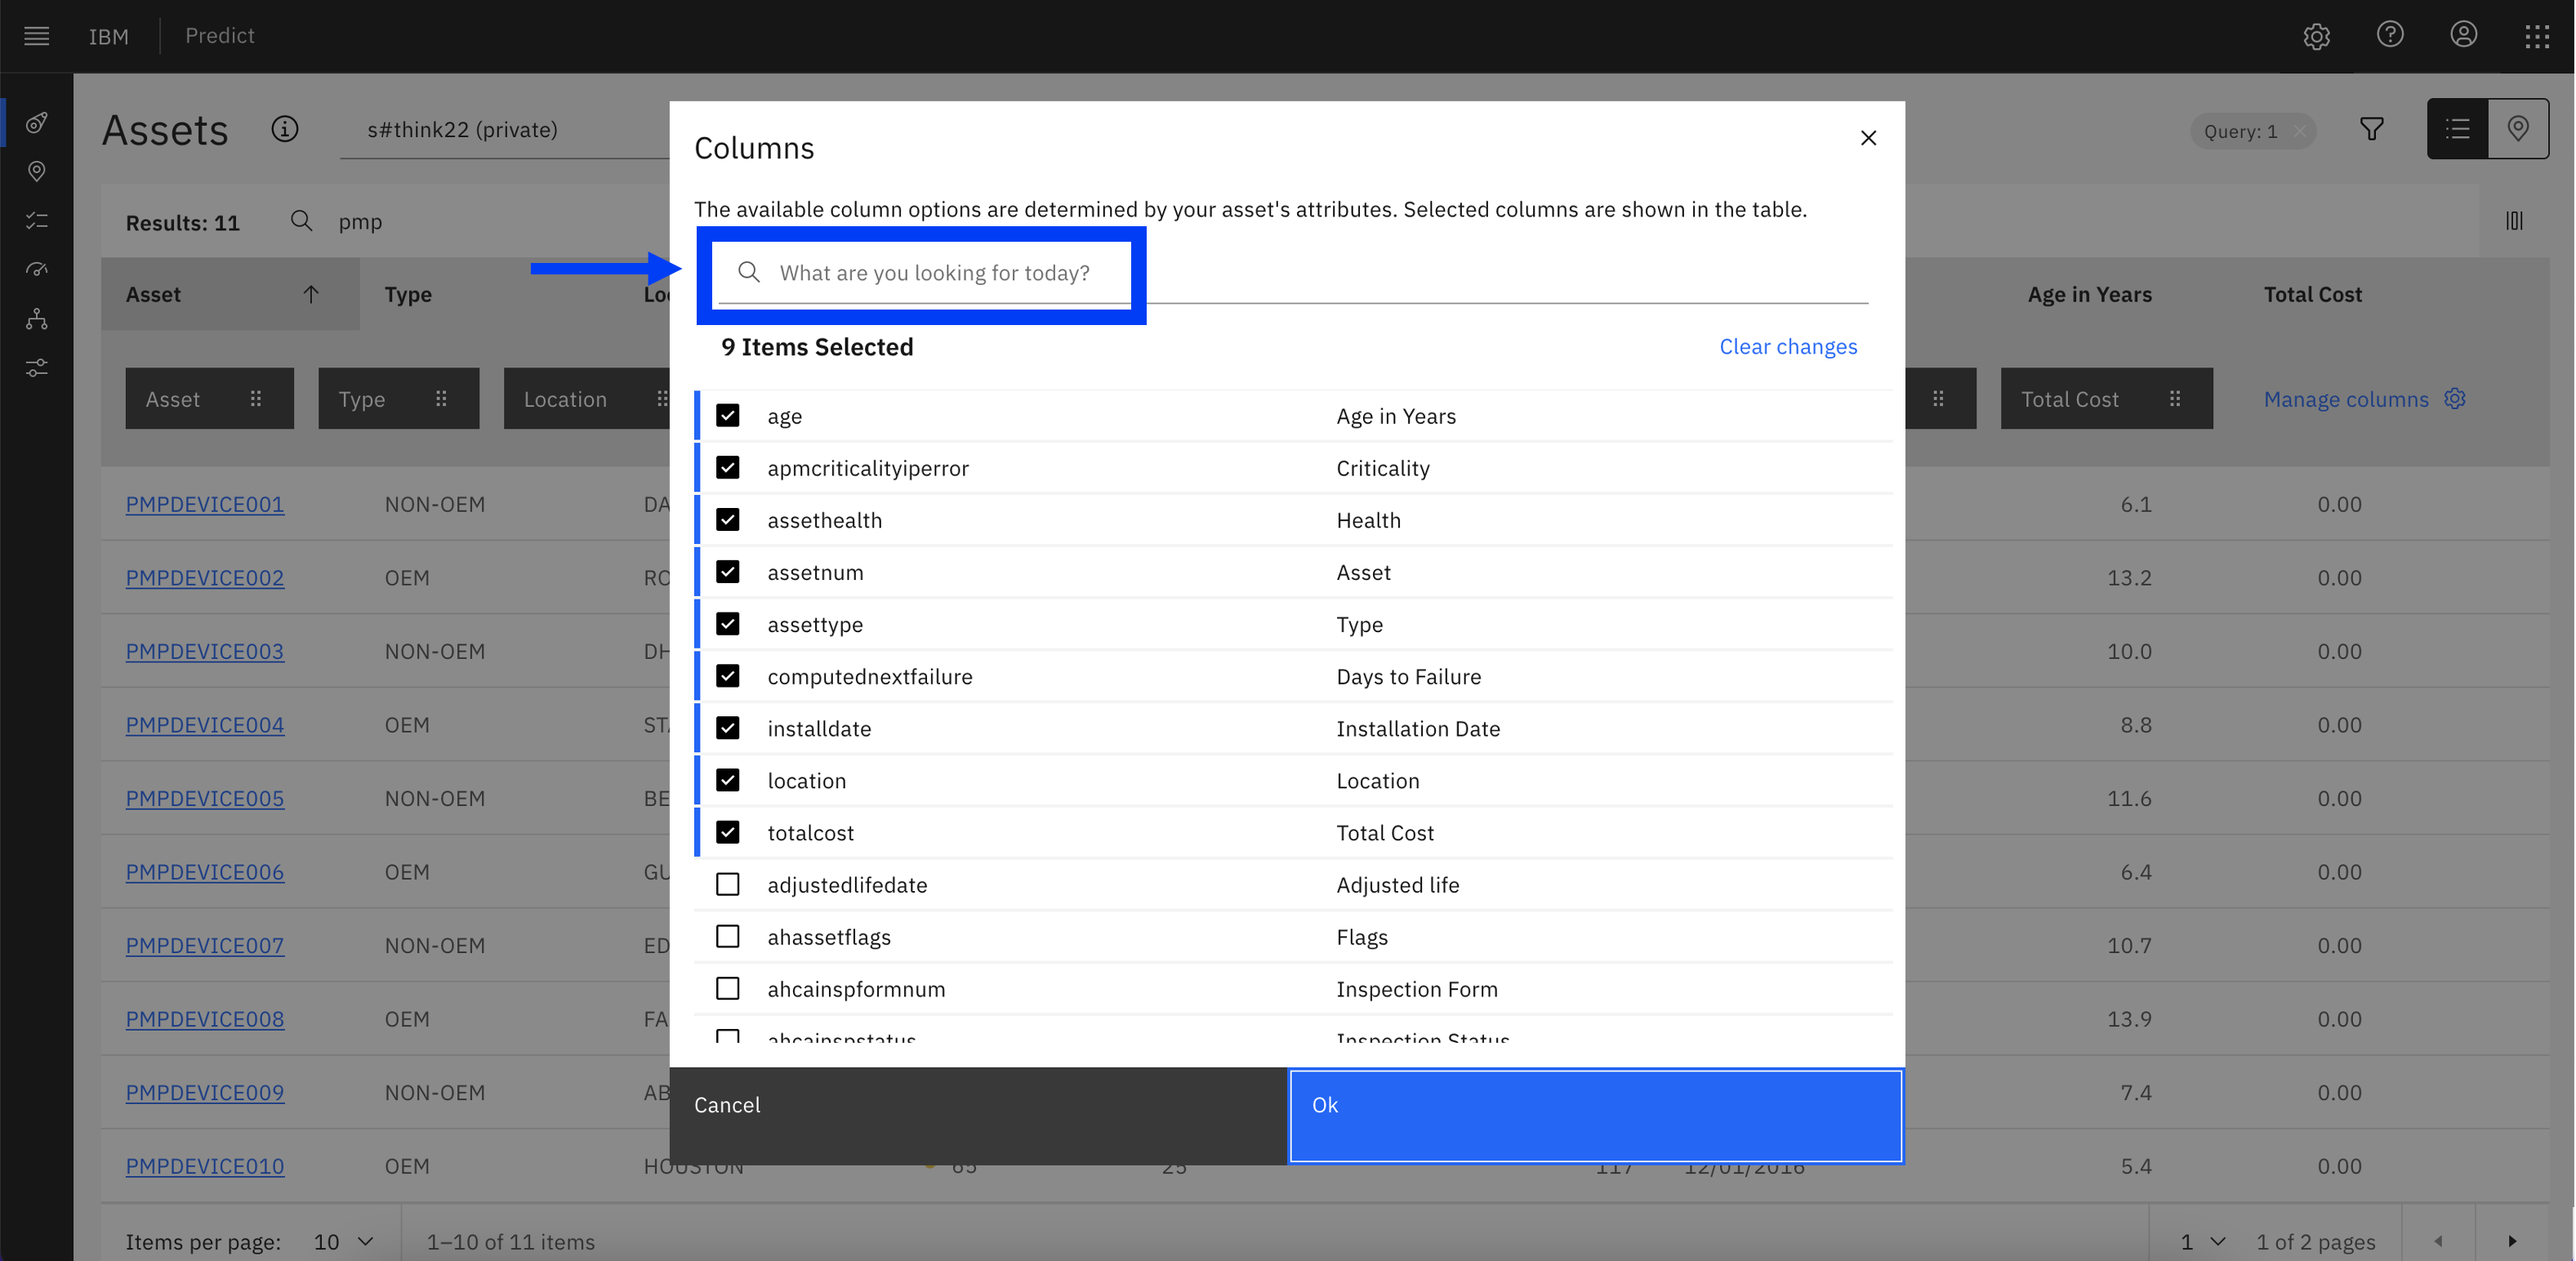Click the Location column chip
2576x1261 pixels.
tap(587, 398)
